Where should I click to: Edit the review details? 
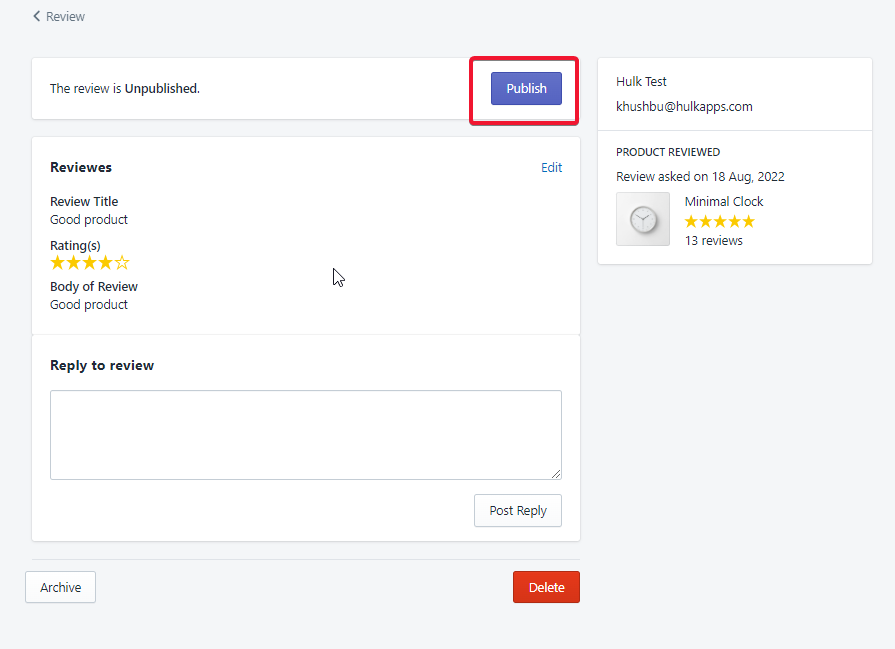[x=551, y=167]
